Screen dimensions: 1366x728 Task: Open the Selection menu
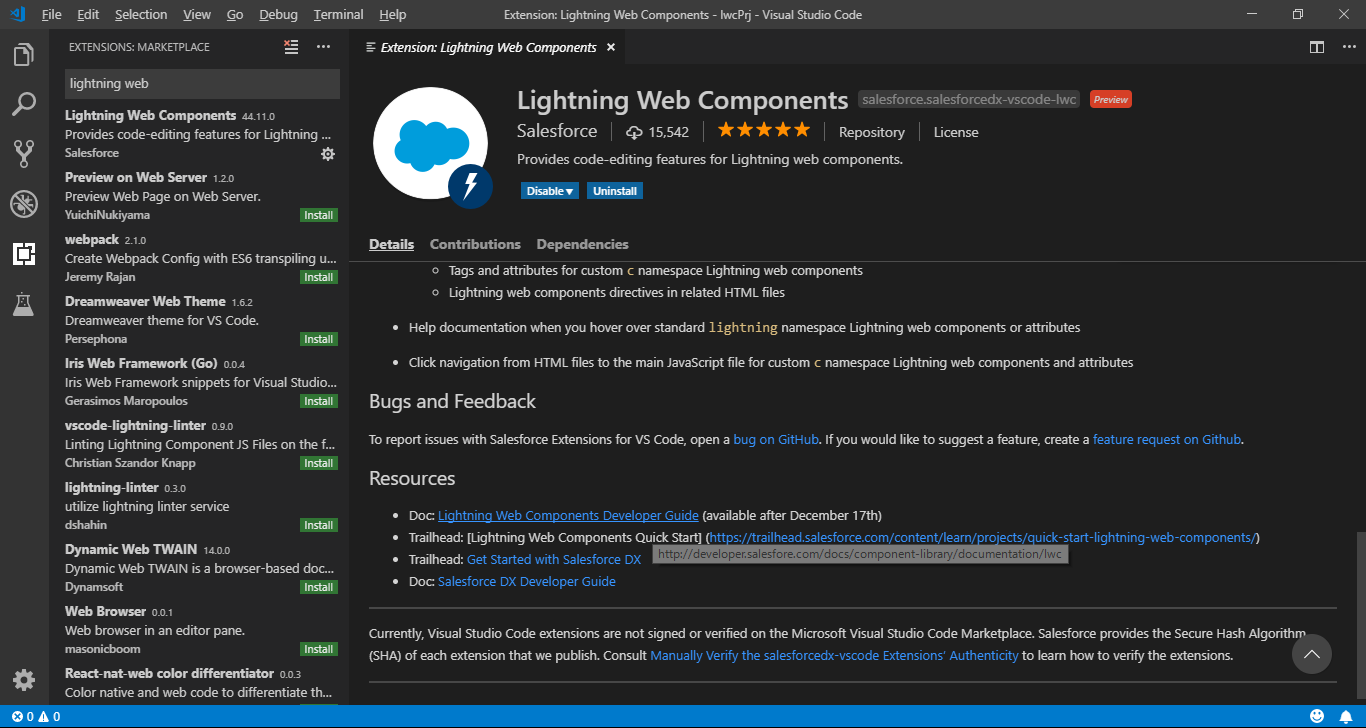[x=141, y=14]
